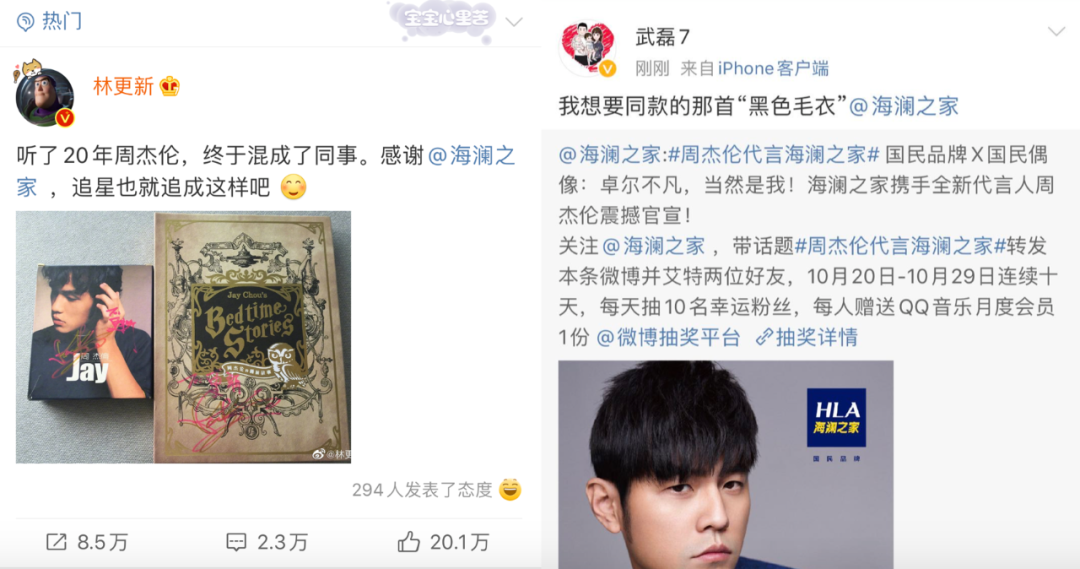
Task: Open the @海澜之家 mention in 林更新's post
Action: point(472,156)
